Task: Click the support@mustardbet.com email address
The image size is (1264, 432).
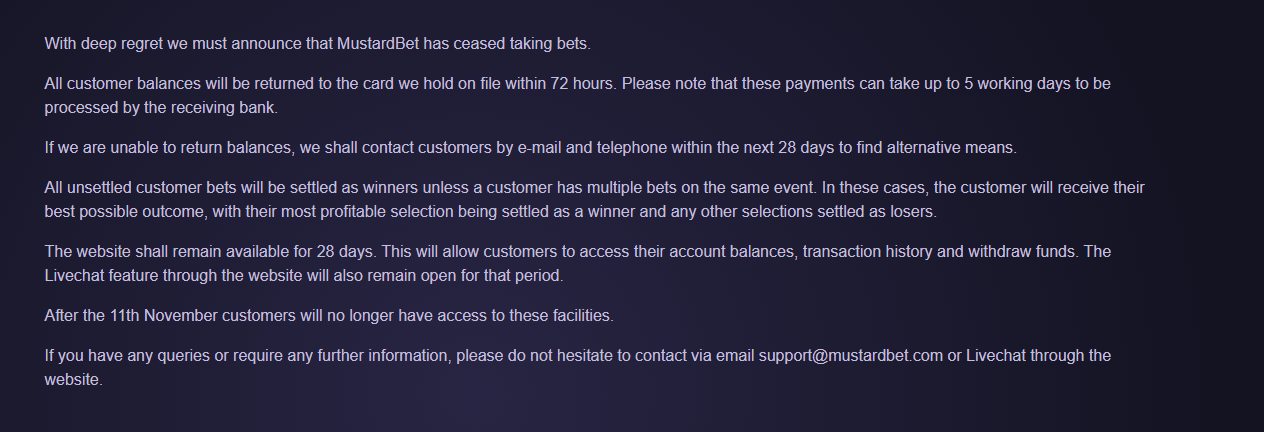Action: point(850,356)
